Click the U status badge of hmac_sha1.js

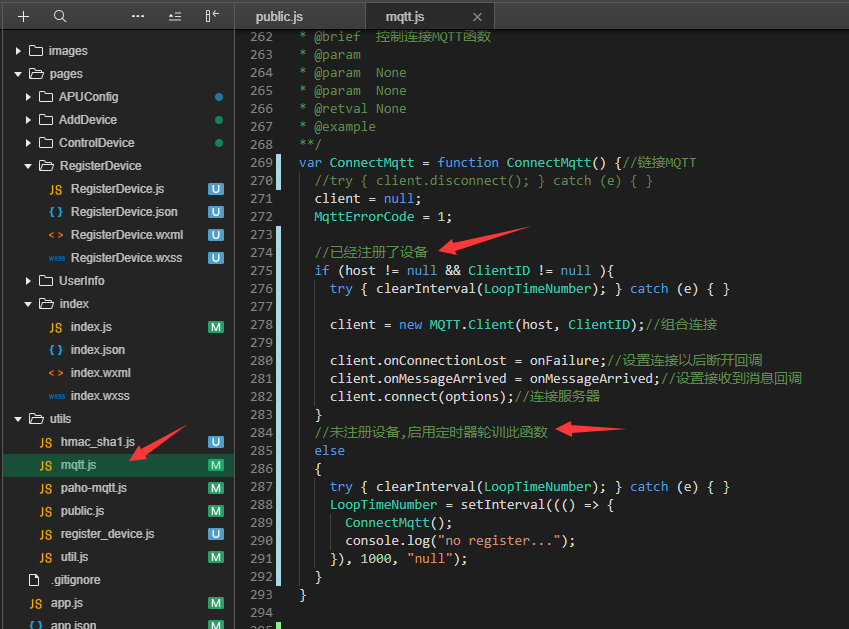216,442
